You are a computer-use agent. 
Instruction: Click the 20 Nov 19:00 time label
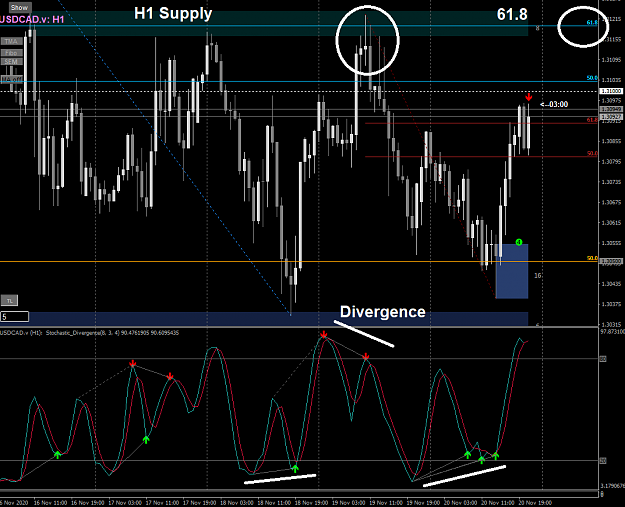(535, 503)
